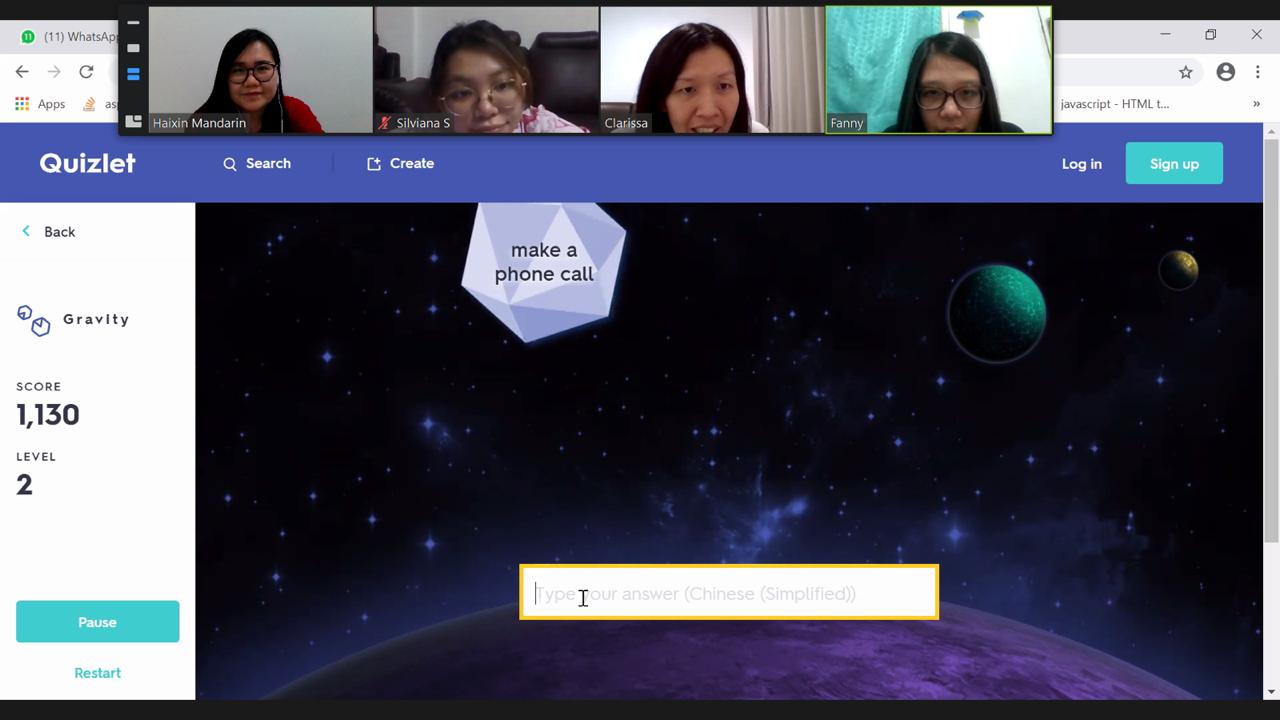This screenshot has height=720, width=1280.
Task: Open Chrome profile avatar
Action: (1226, 72)
